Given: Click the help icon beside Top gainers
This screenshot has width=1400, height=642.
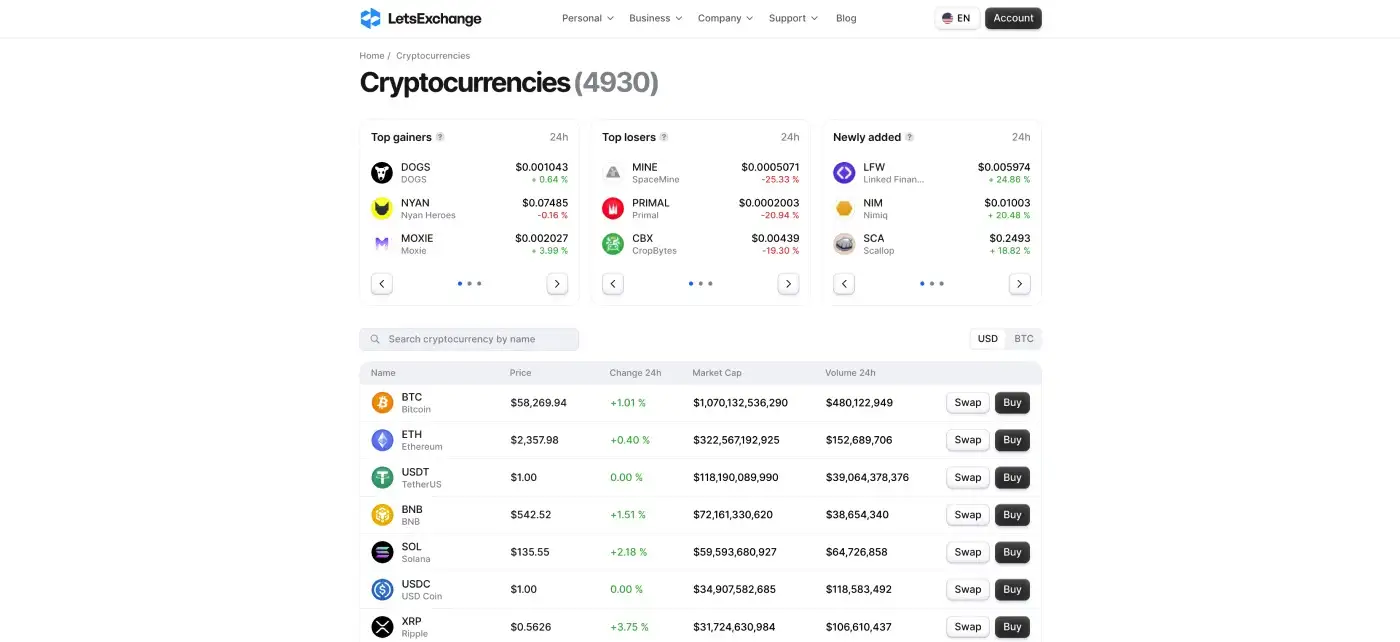Looking at the screenshot, I should click(x=440, y=137).
